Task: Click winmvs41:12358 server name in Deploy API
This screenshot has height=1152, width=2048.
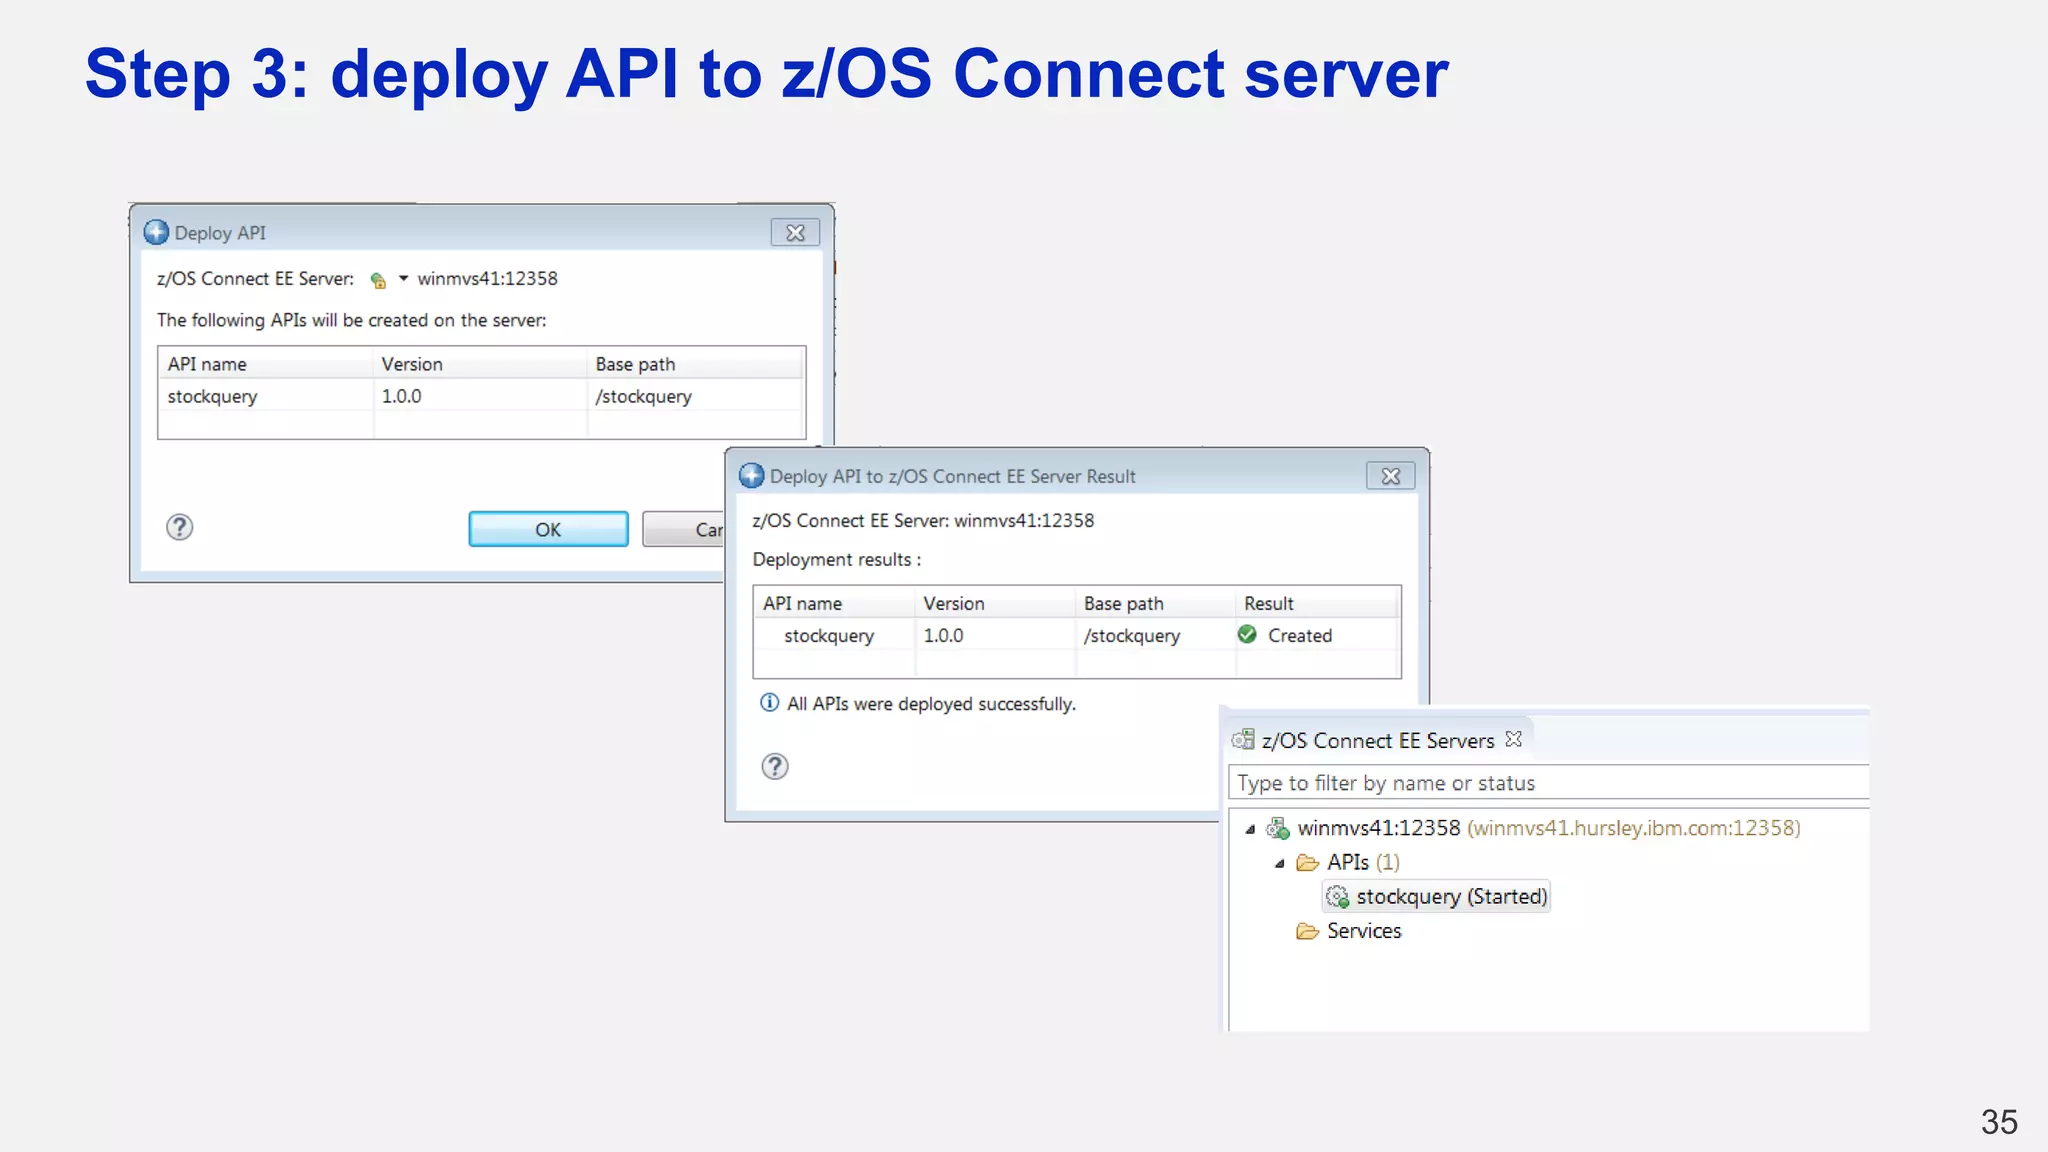Action: (x=487, y=279)
